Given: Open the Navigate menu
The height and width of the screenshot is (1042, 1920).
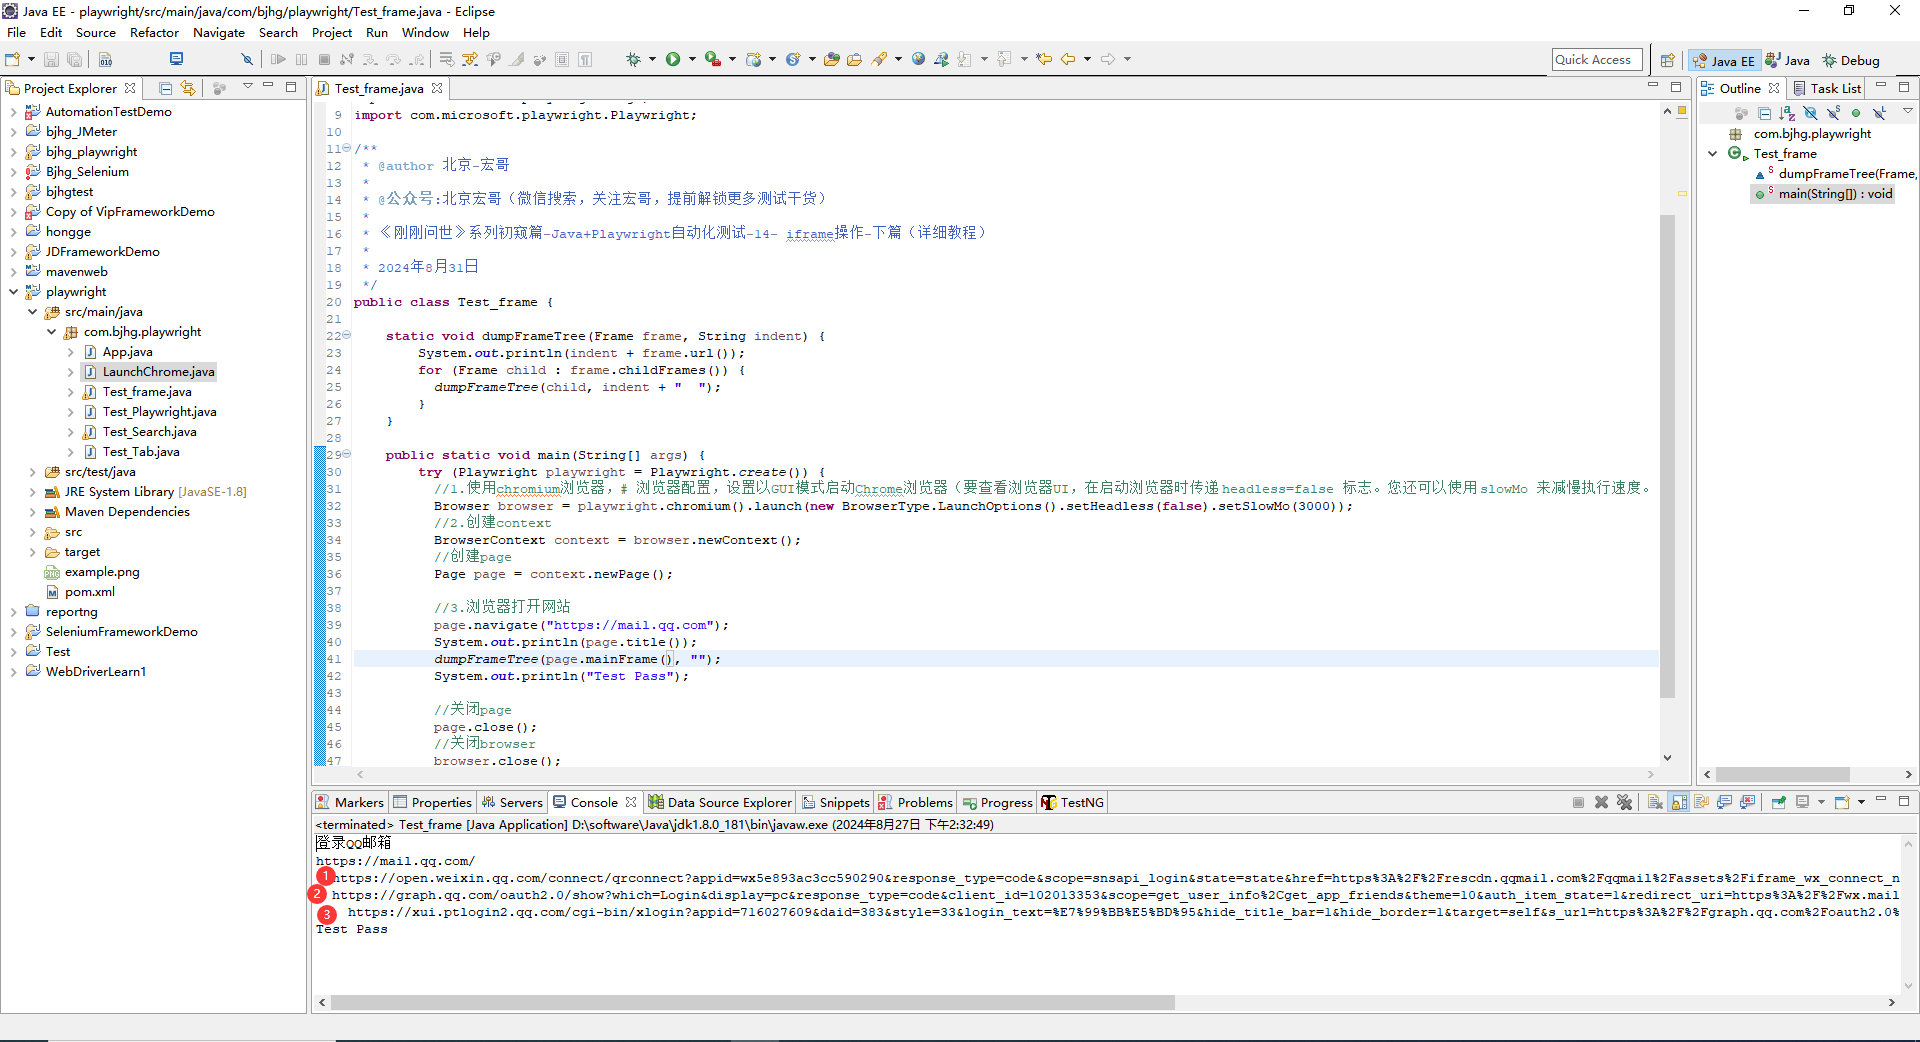Looking at the screenshot, I should [219, 33].
